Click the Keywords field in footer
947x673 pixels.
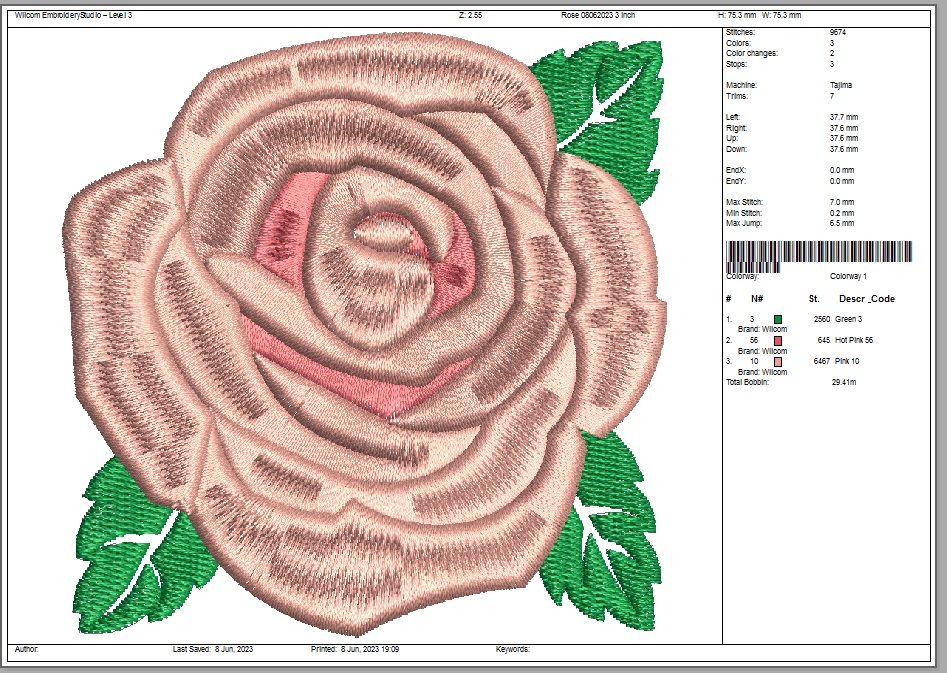point(512,649)
